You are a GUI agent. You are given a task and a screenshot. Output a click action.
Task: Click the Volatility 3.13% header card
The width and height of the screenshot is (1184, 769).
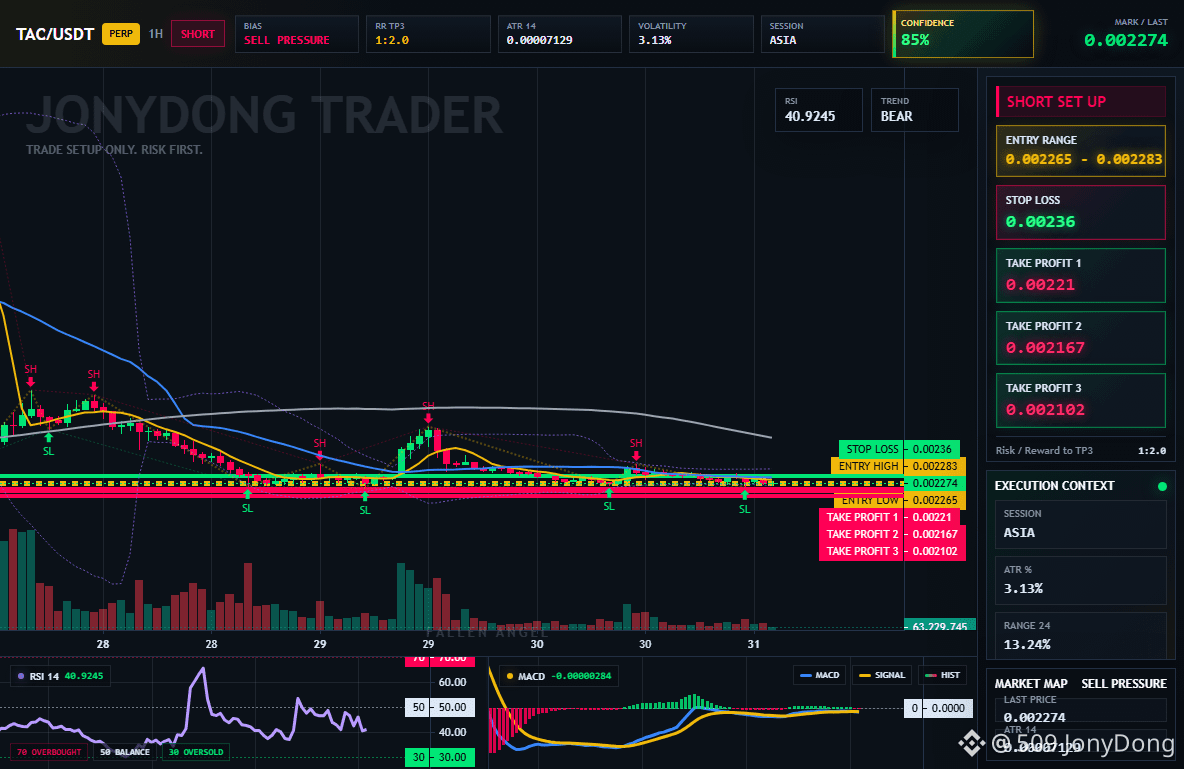691,34
